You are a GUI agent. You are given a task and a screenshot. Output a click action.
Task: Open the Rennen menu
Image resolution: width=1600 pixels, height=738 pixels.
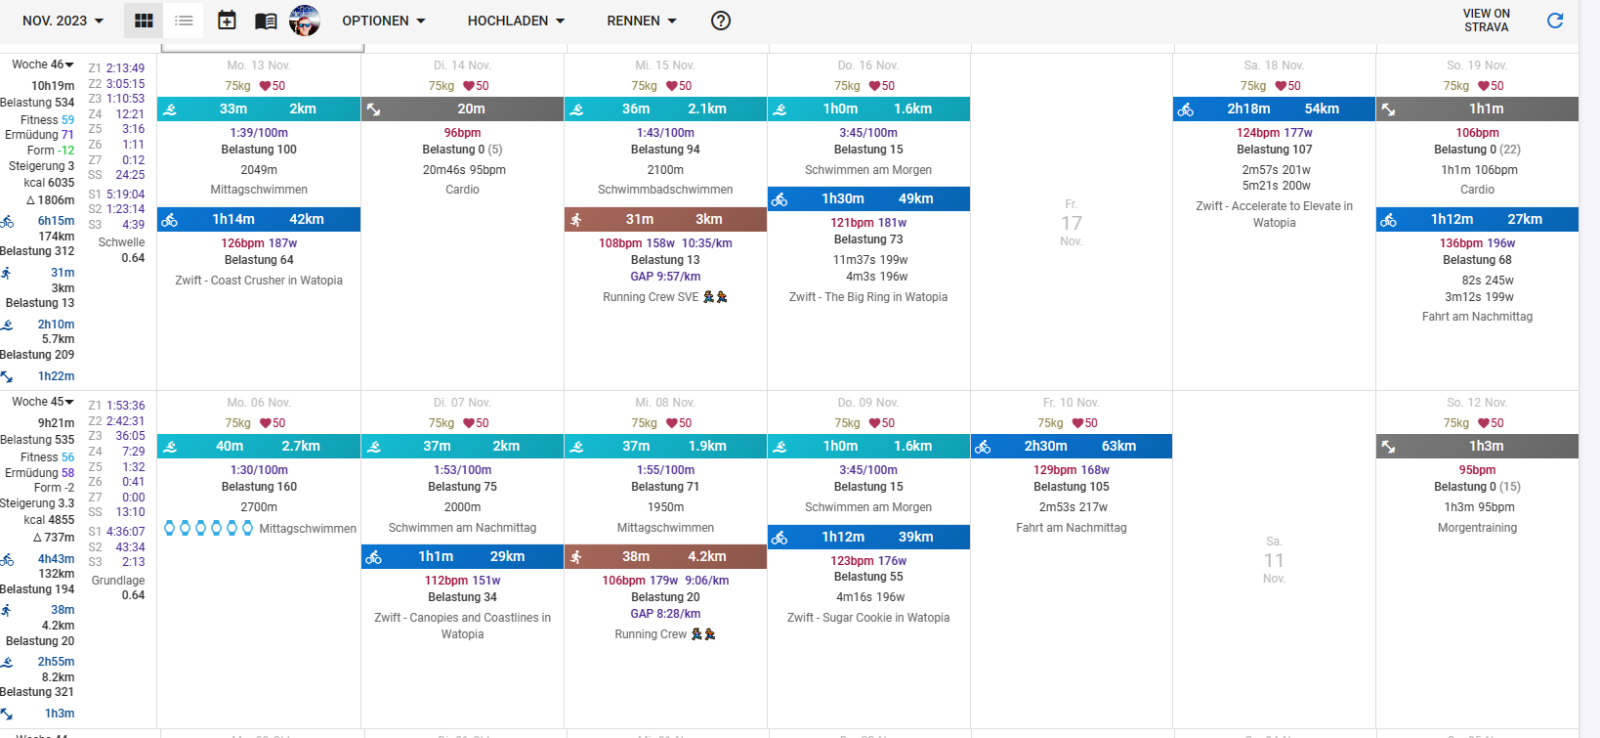pyautogui.click(x=641, y=20)
